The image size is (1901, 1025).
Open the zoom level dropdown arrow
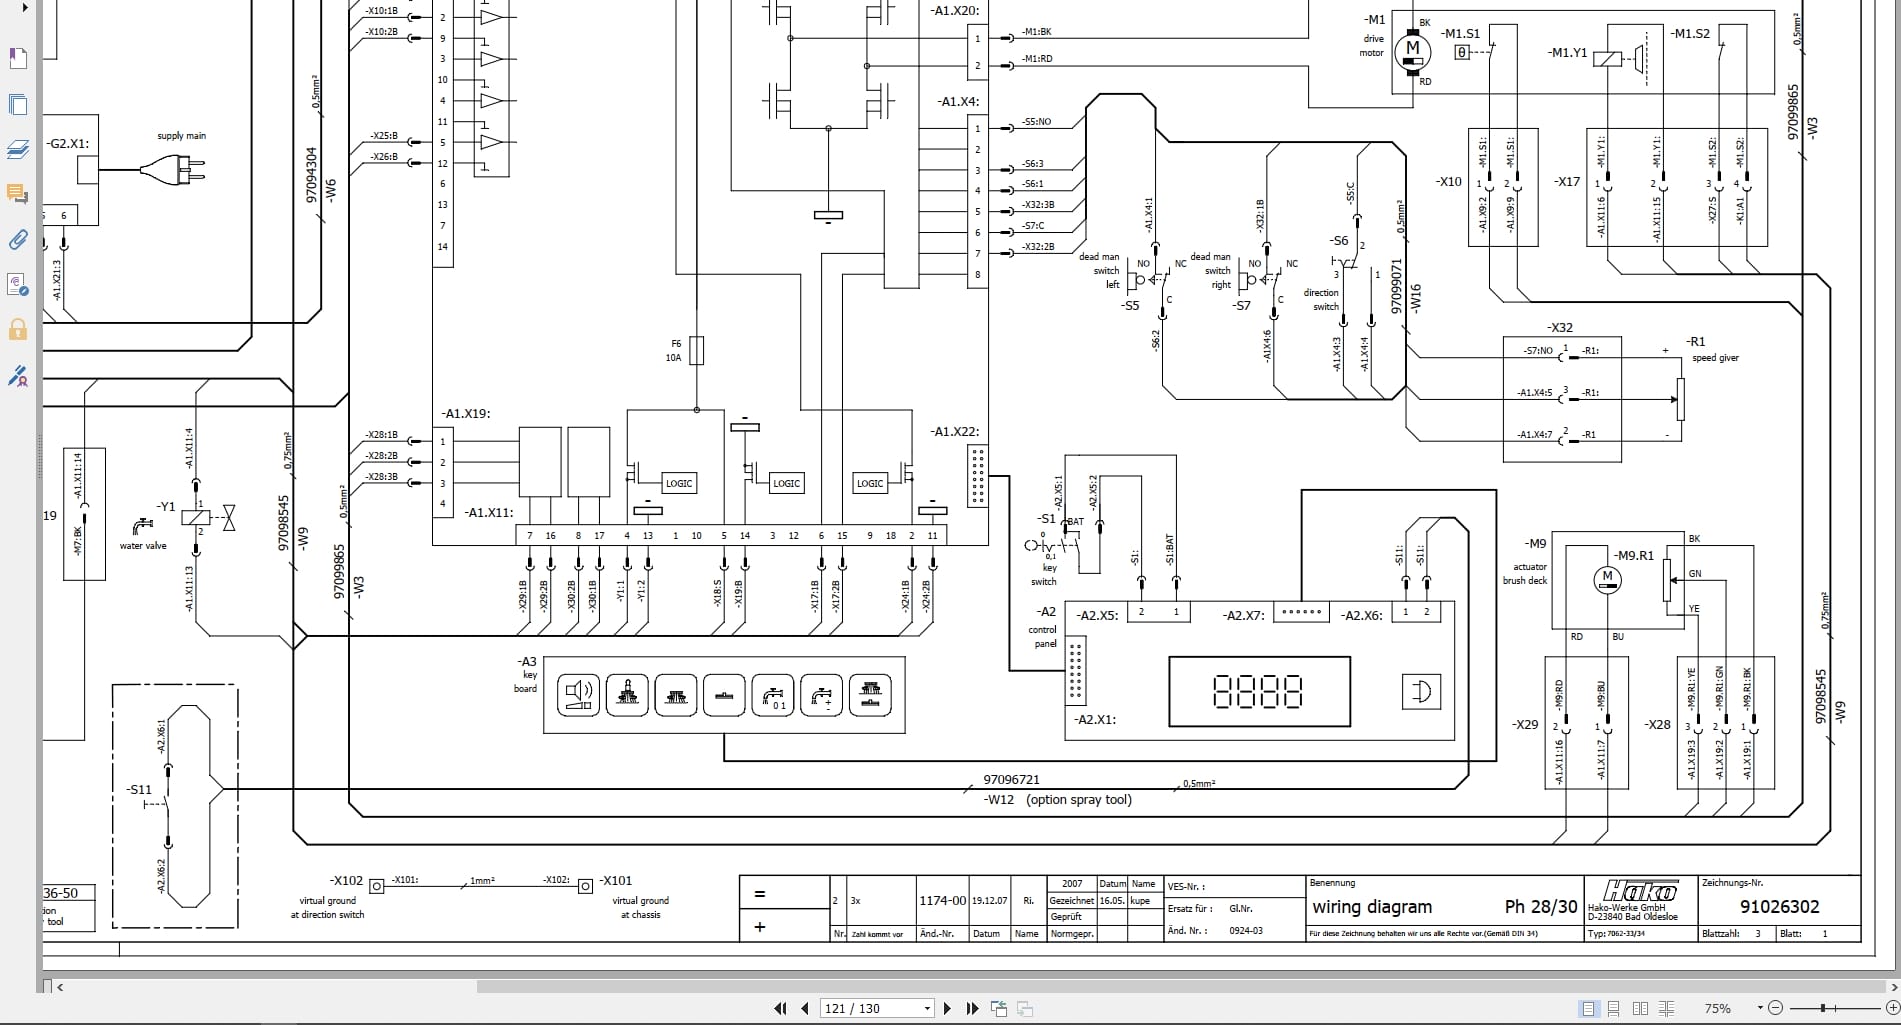click(1758, 1008)
